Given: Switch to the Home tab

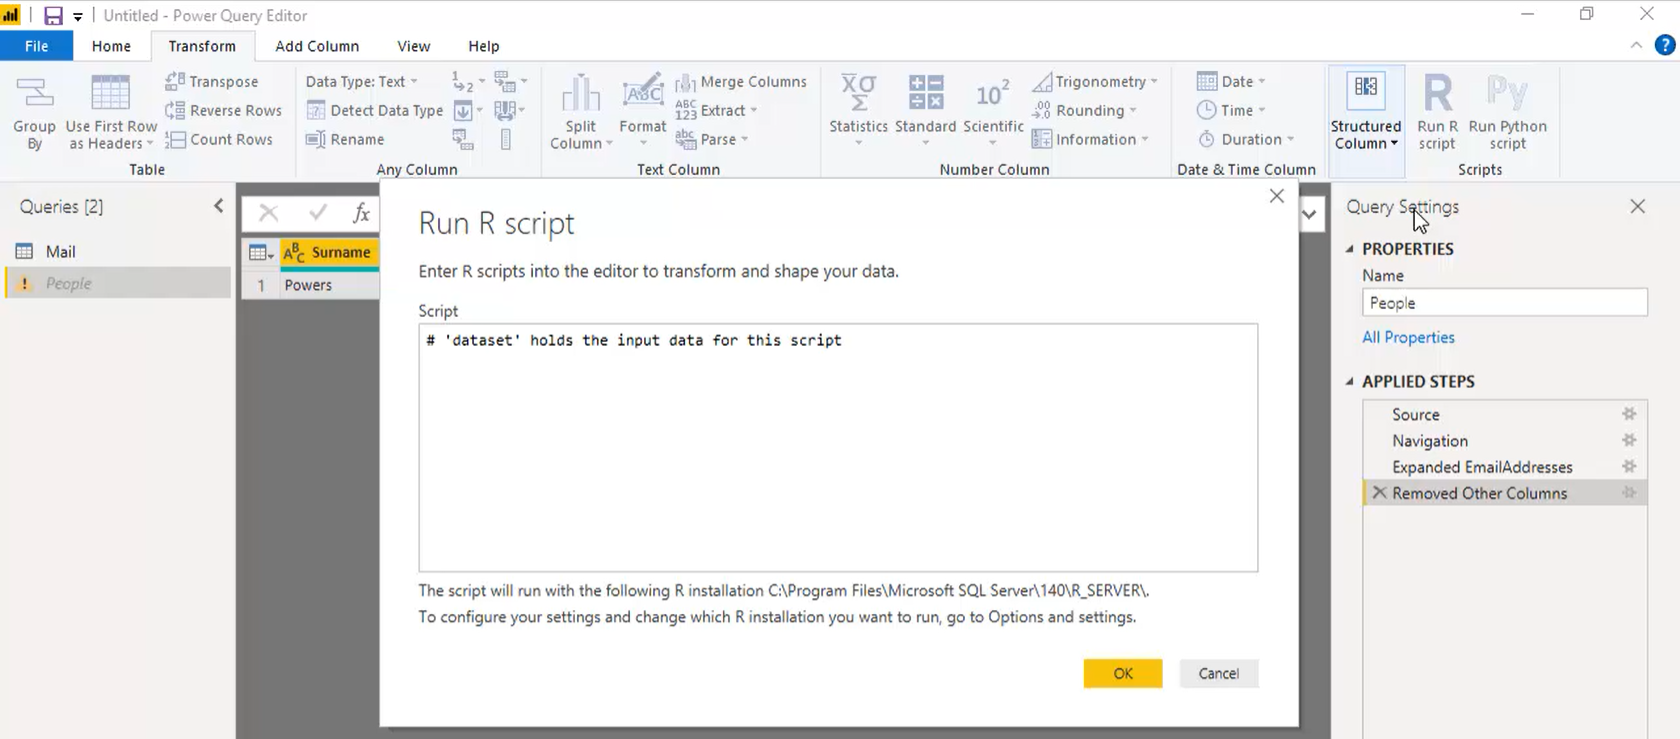Looking at the screenshot, I should coord(111,46).
